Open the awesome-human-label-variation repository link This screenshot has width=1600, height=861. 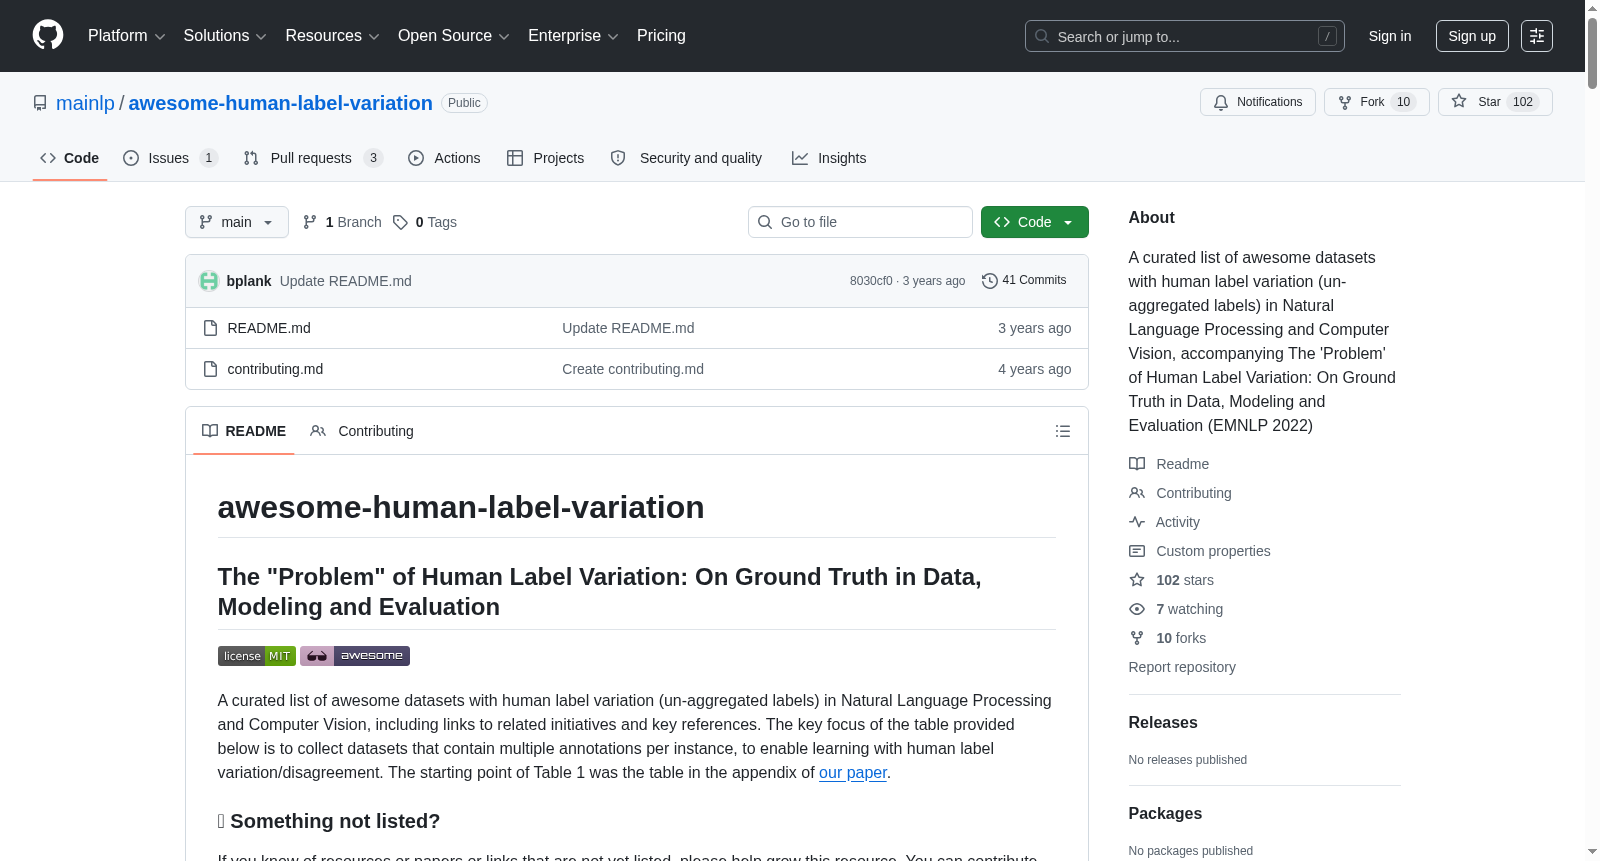[280, 103]
